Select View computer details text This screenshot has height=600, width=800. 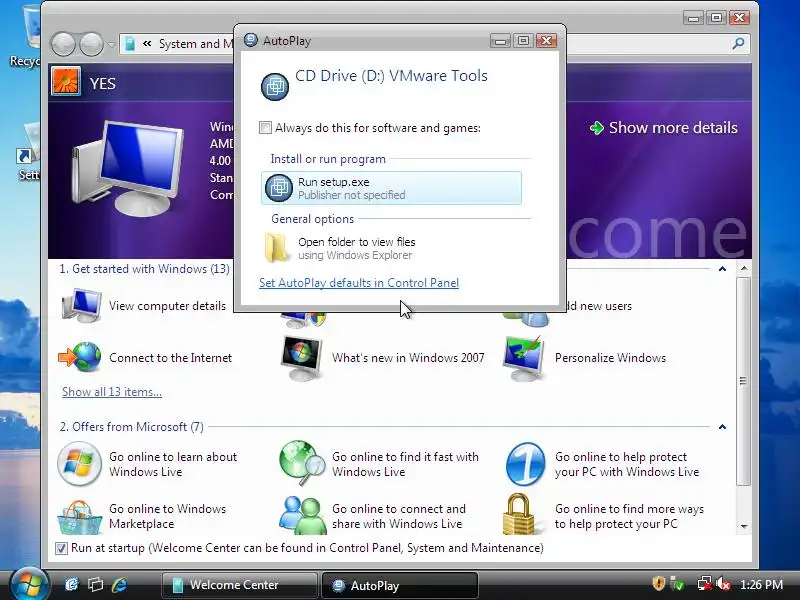pos(167,306)
